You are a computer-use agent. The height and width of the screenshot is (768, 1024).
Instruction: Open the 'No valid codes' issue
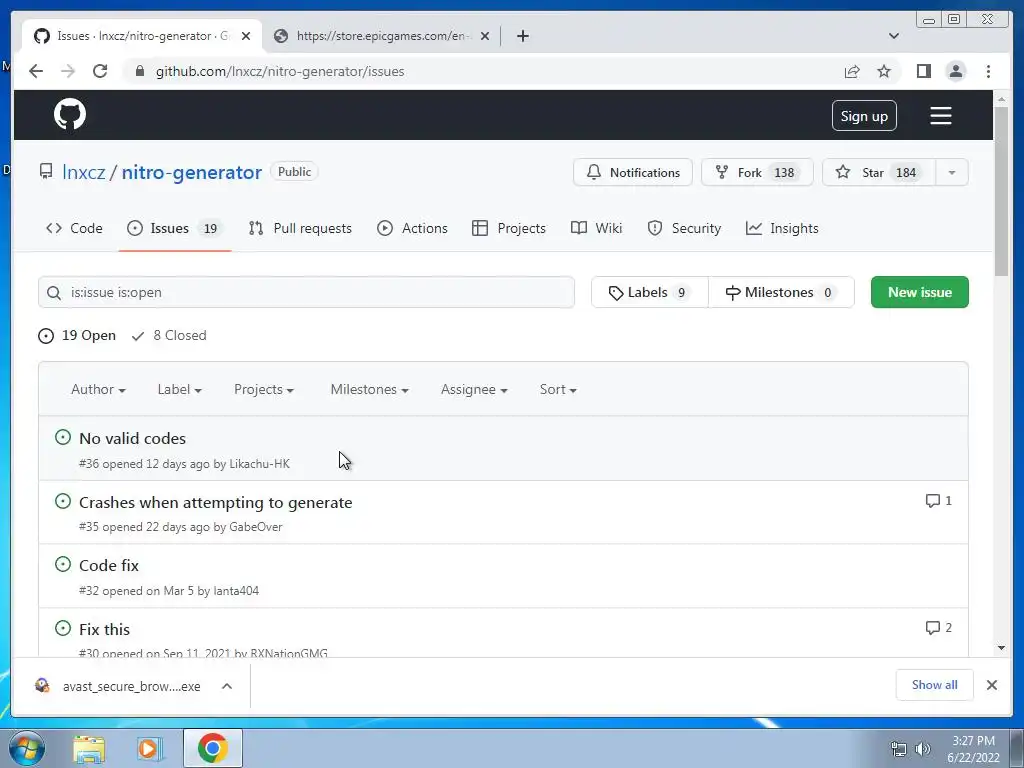(133, 438)
